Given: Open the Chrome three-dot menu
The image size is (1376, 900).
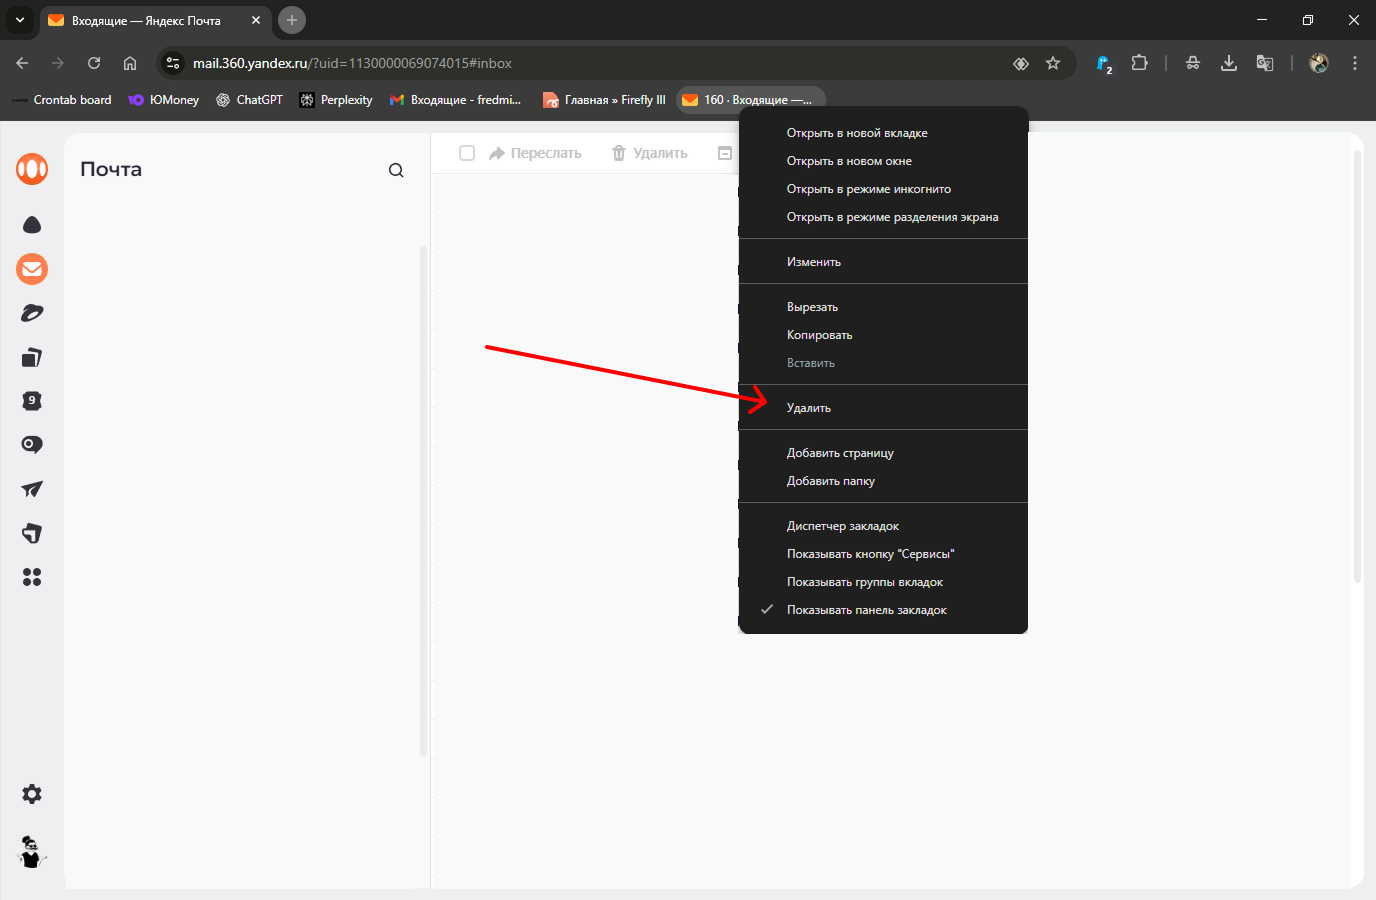Looking at the screenshot, I should click(1355, 63).
